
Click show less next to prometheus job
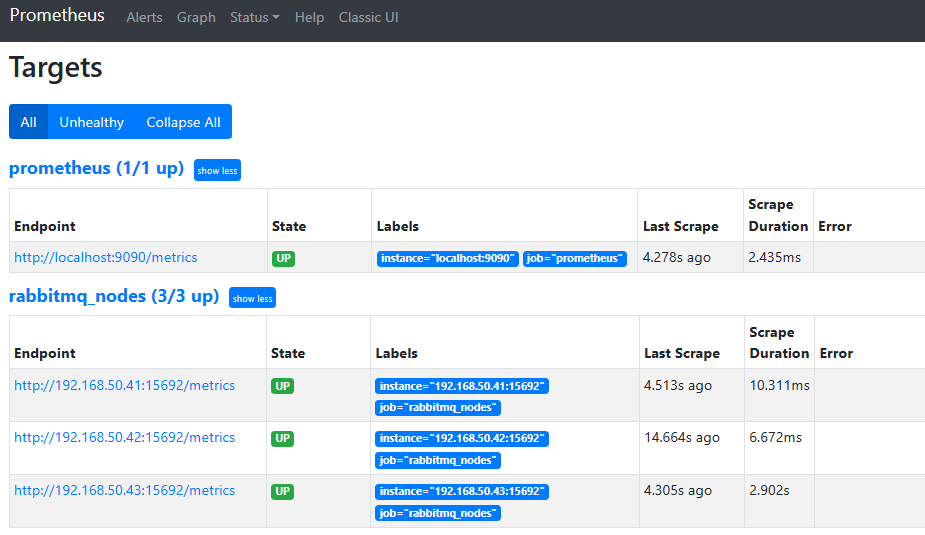(x=217, y=170)
